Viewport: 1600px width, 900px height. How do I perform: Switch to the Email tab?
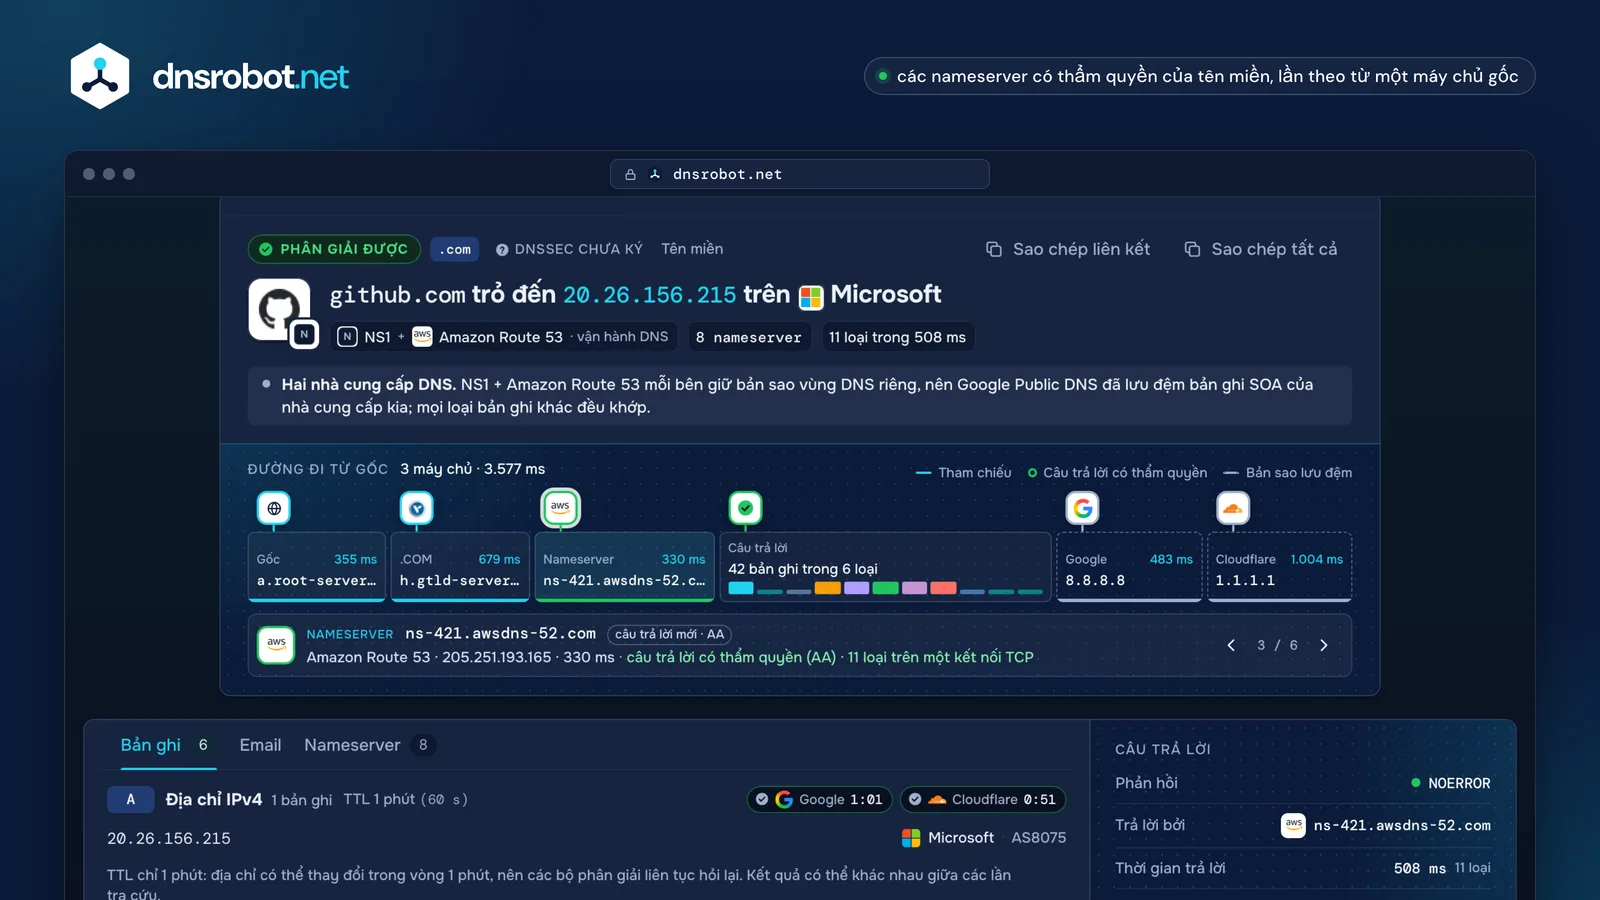[260, 745]
